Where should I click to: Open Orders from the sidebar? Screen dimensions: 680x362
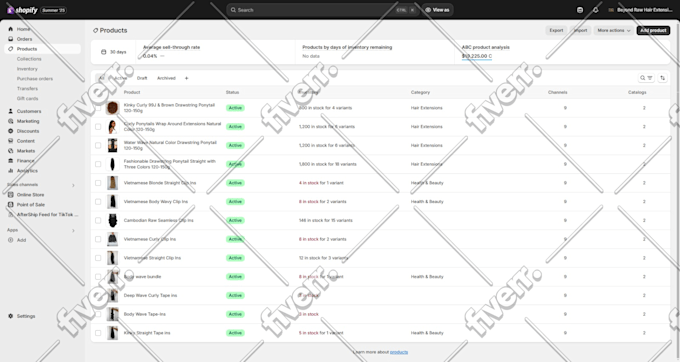[x=24, y=39]
